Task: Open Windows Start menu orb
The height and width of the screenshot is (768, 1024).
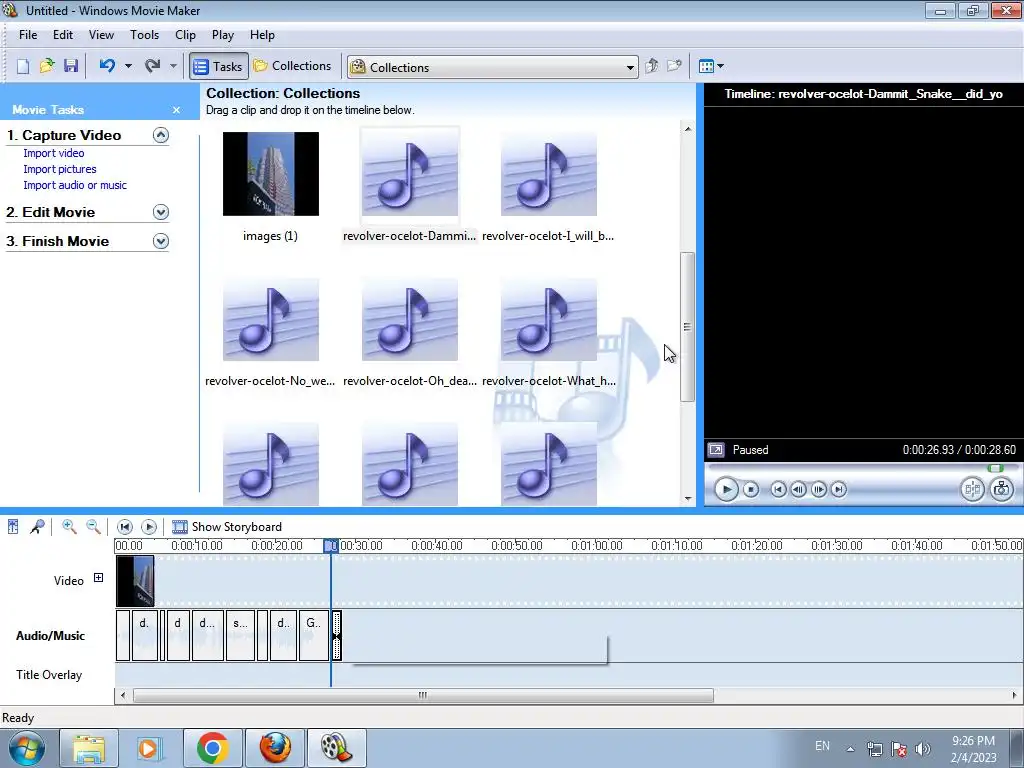Action: point(27,748)
